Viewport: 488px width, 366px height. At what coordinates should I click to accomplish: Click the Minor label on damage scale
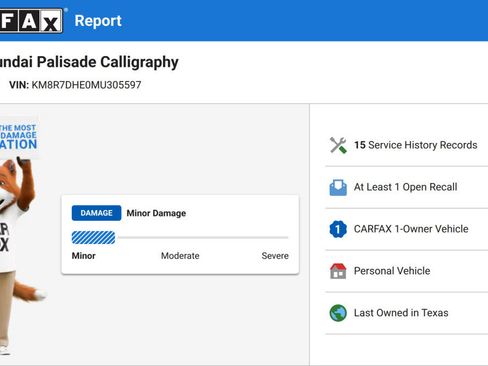pyautogui.click(x=84, y=256)
